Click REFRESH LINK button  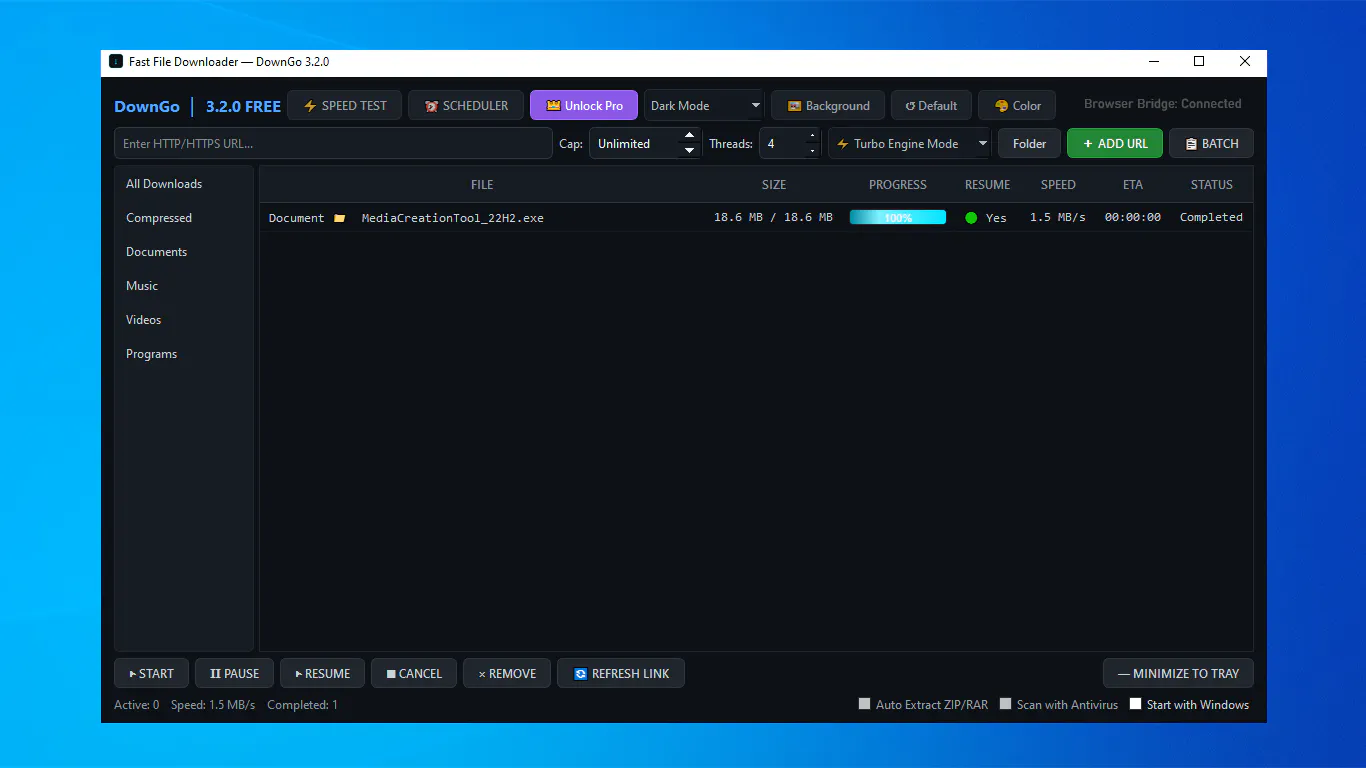click(621, 673)
